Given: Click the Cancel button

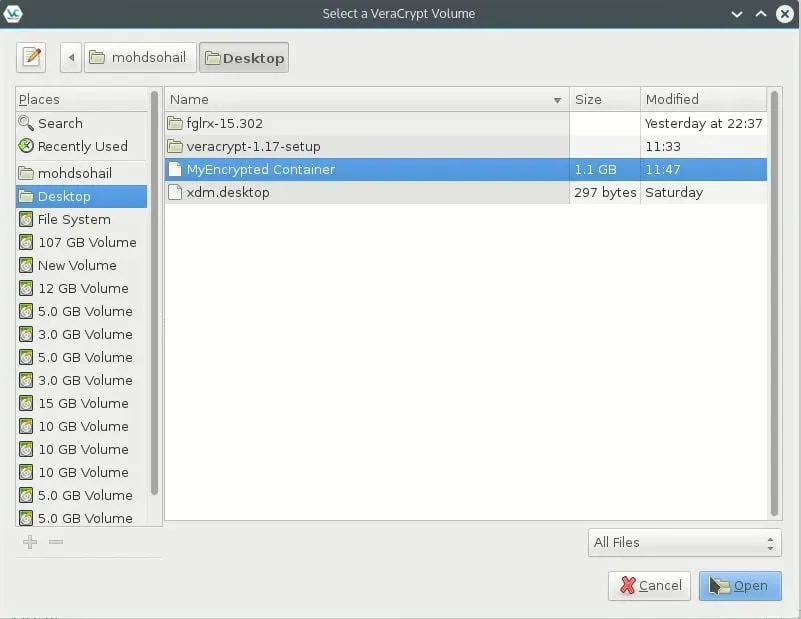Looking at the screenshot, I should point(649,585).
